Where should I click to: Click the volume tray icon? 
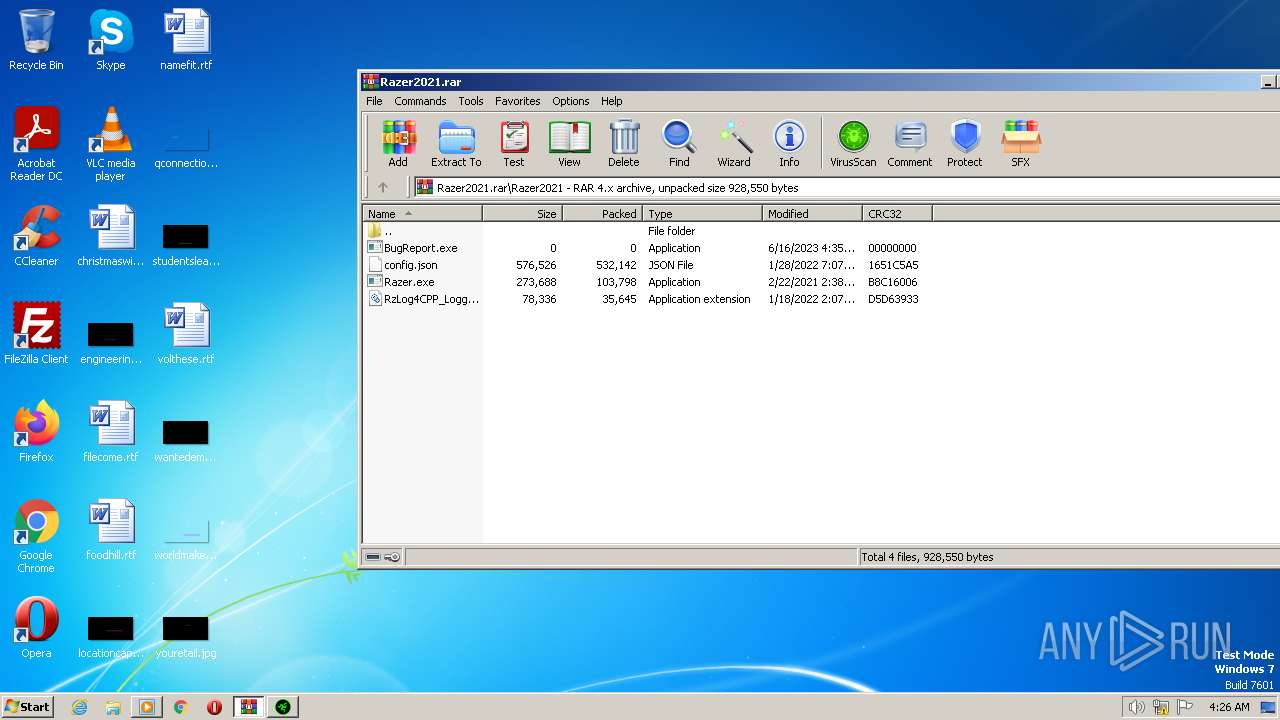point(1137,707)
